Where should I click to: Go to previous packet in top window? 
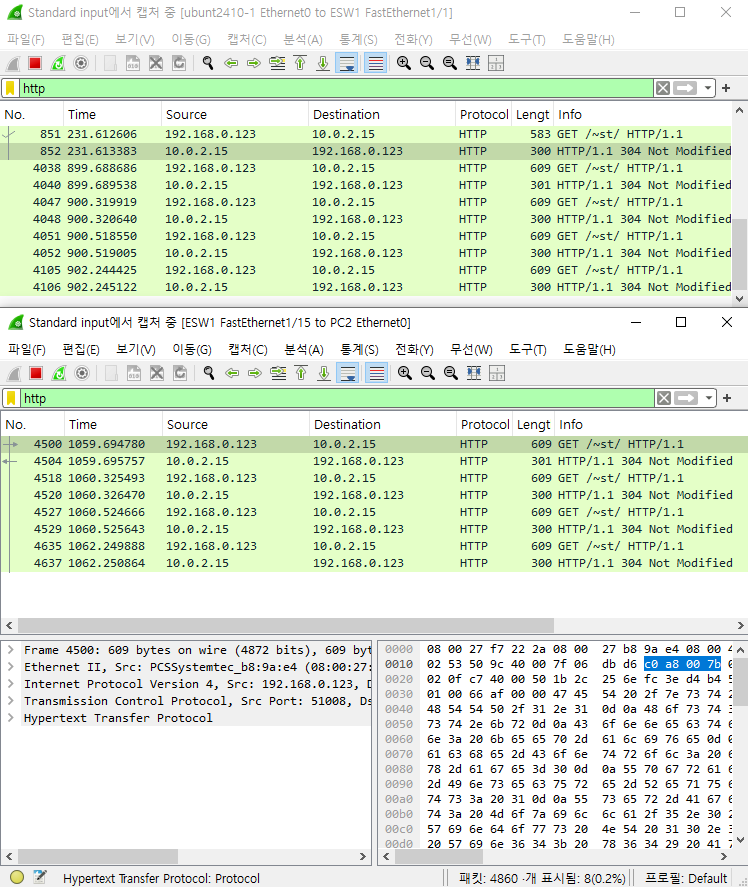tap(231, 63)
